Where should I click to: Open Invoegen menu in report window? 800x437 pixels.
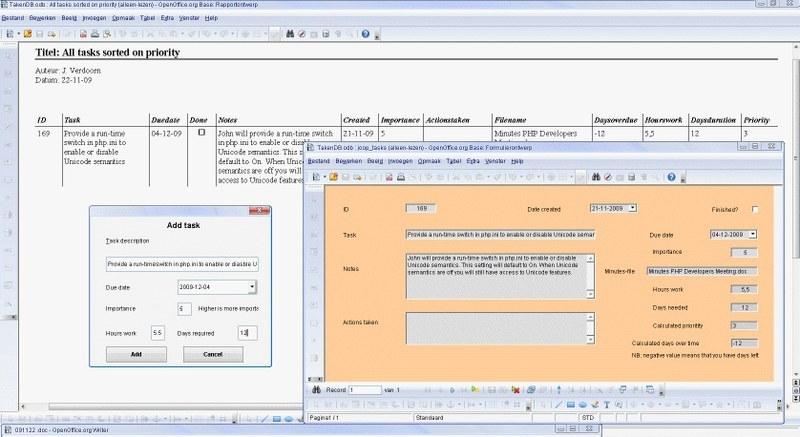coord(94,18)
